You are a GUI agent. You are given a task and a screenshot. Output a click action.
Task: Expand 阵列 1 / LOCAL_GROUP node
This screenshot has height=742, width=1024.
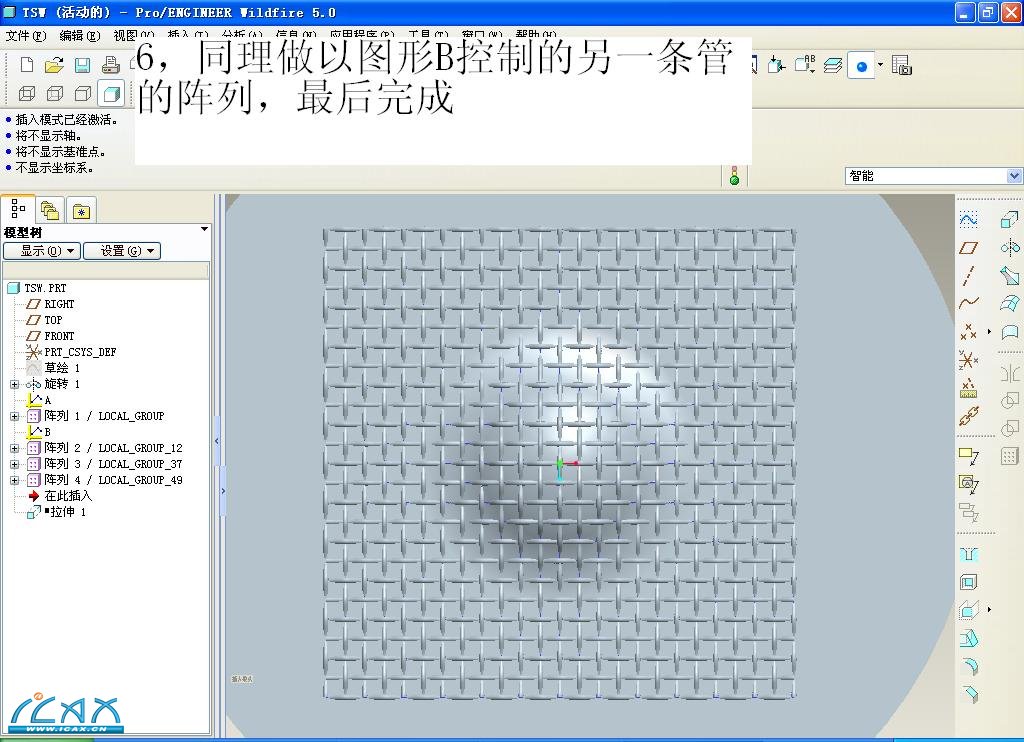point(14,416)
